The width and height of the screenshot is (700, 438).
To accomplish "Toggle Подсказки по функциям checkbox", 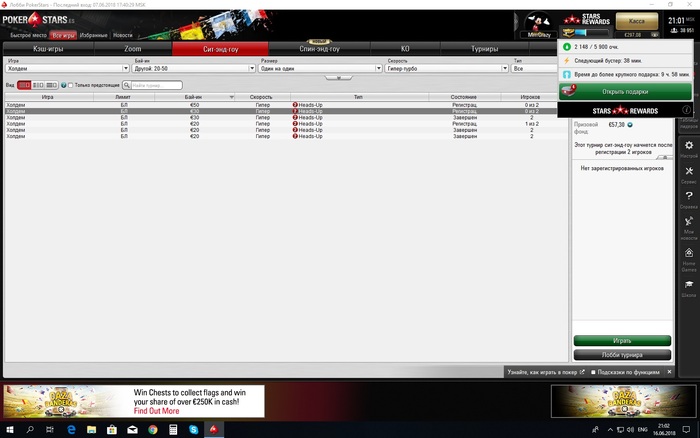I will click(x=593, y=372).
